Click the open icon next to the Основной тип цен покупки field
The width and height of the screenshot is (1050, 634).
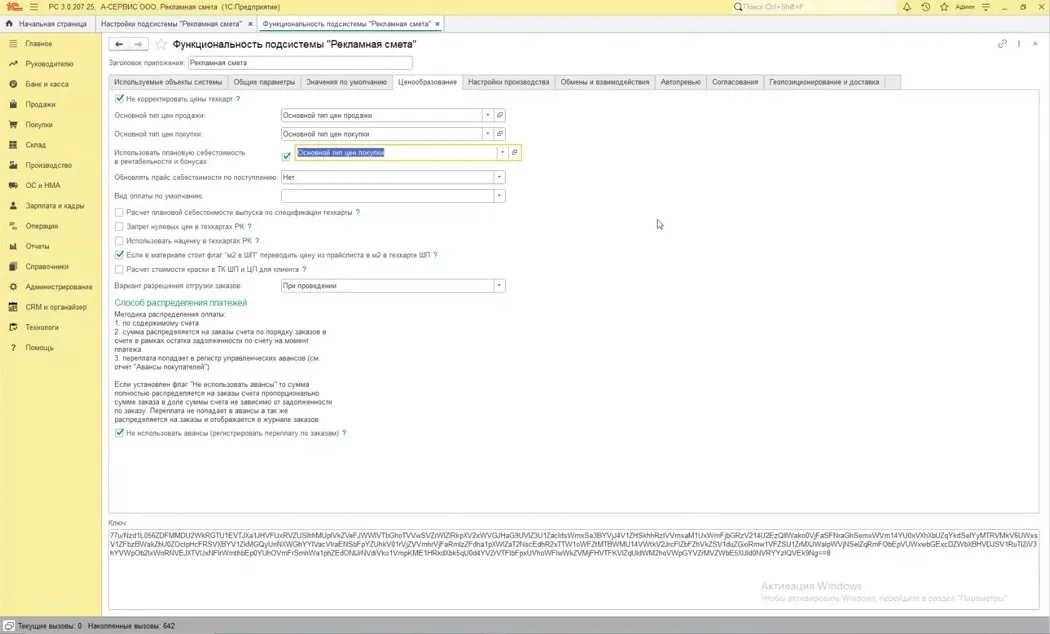(x=500, y=134)
